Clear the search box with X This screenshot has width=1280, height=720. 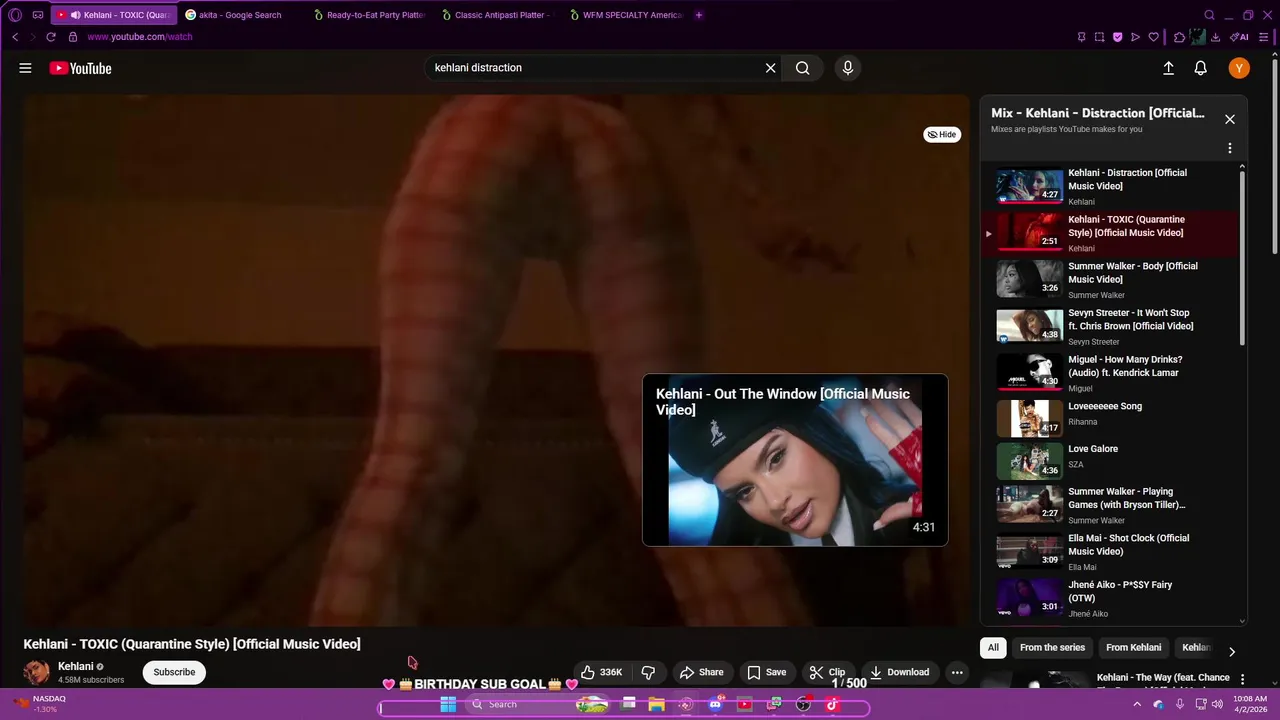coord(770,68)
